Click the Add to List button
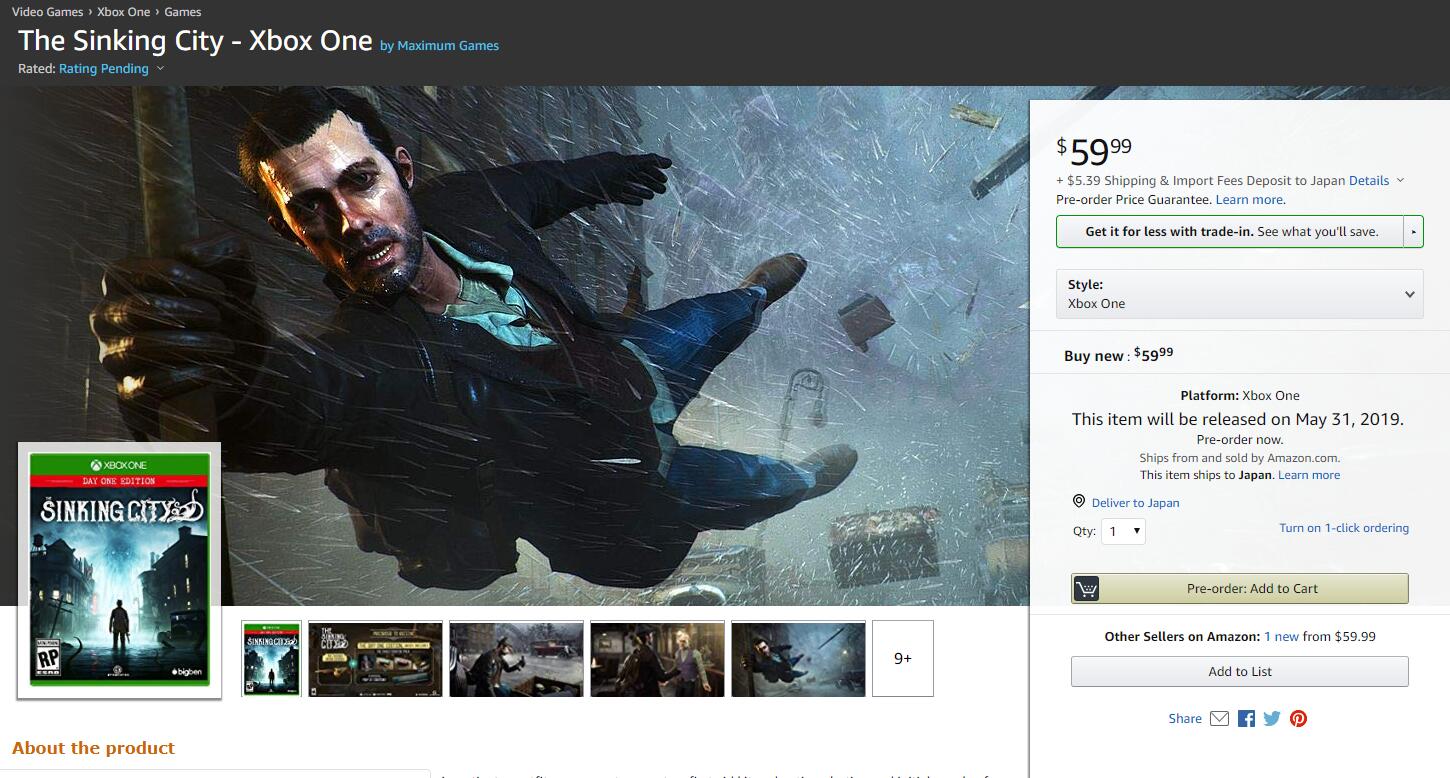The width and height of the screenshot is (1450, 778). click(x=1239, y=672)
